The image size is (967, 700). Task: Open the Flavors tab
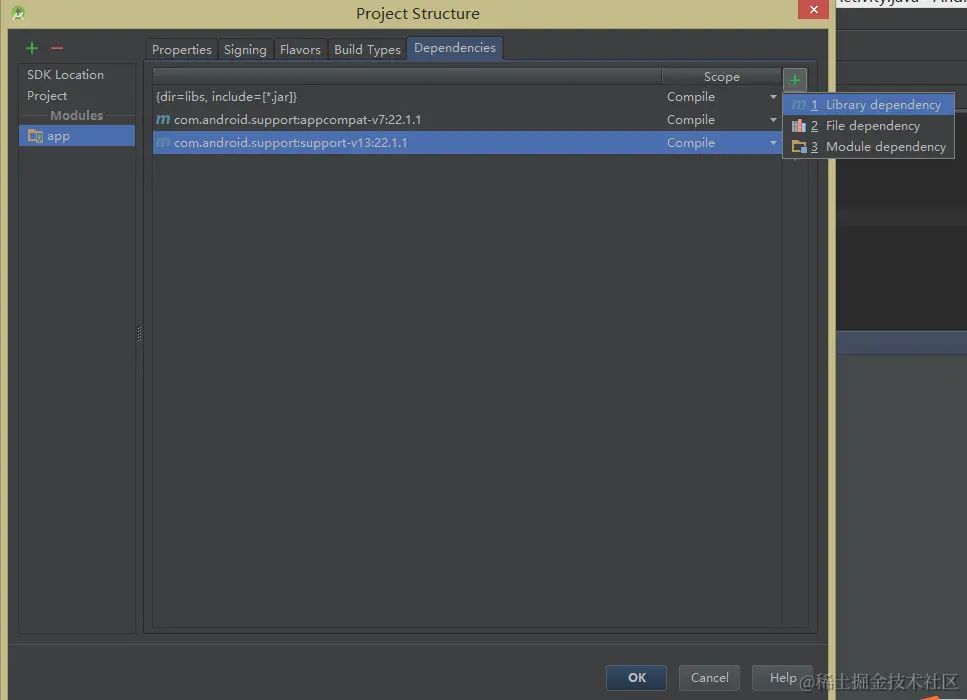300,49
